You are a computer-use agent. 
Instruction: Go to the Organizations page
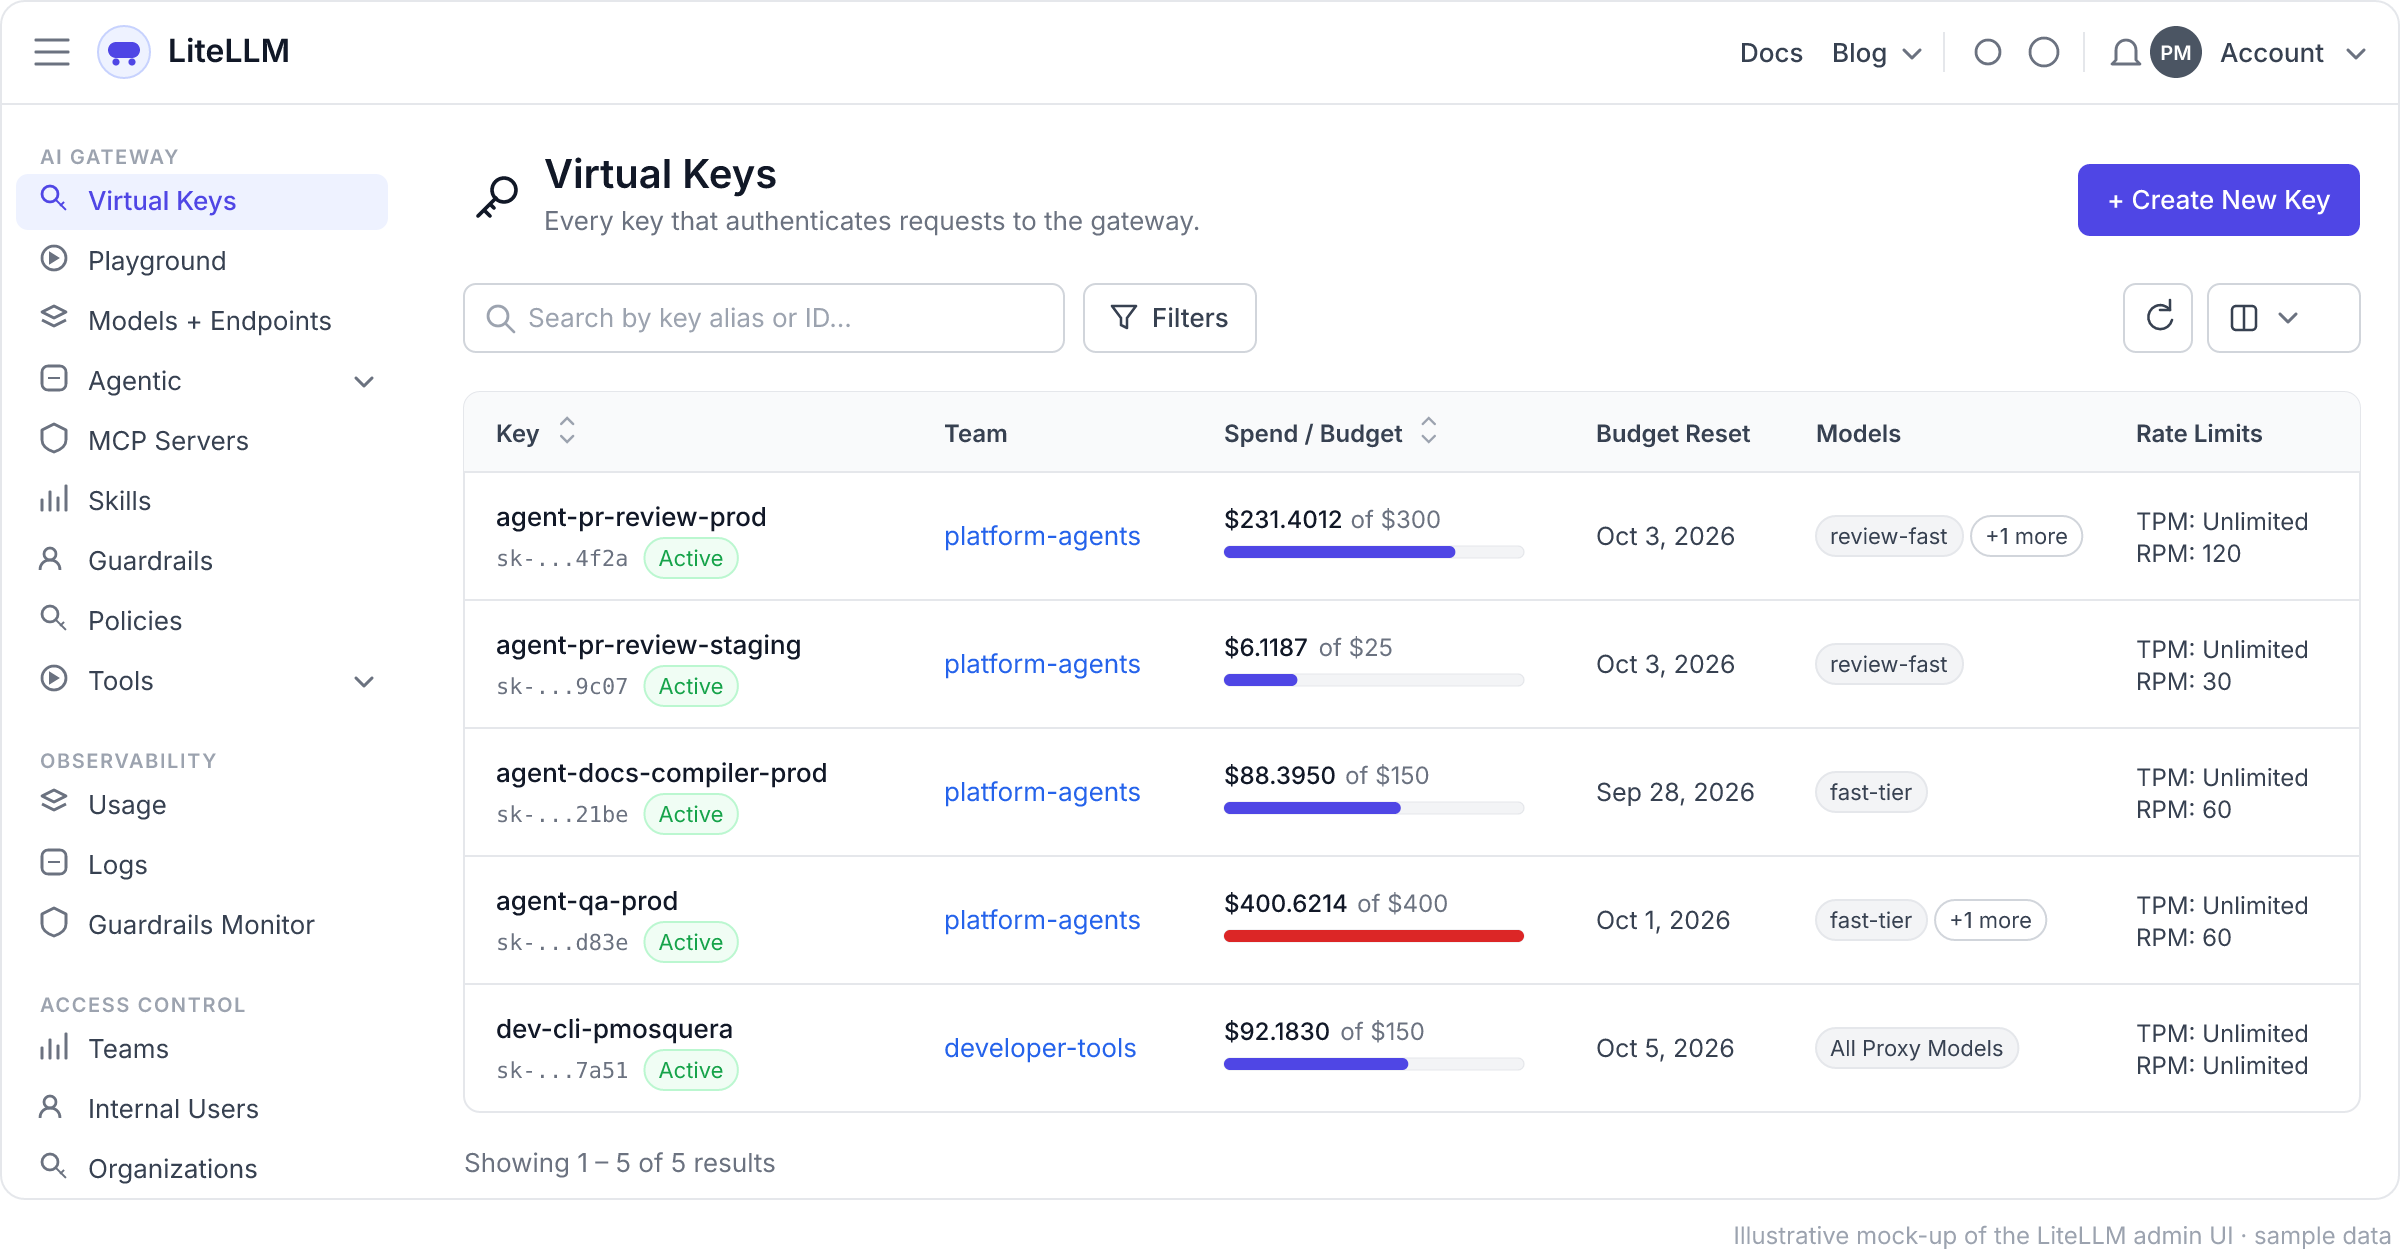coord(202,1169)
